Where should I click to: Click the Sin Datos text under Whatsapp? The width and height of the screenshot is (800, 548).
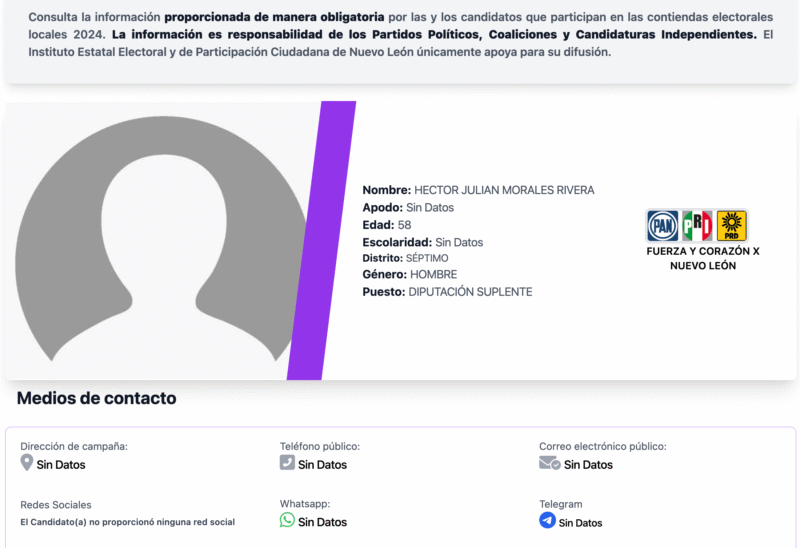[x=322, y=522]
